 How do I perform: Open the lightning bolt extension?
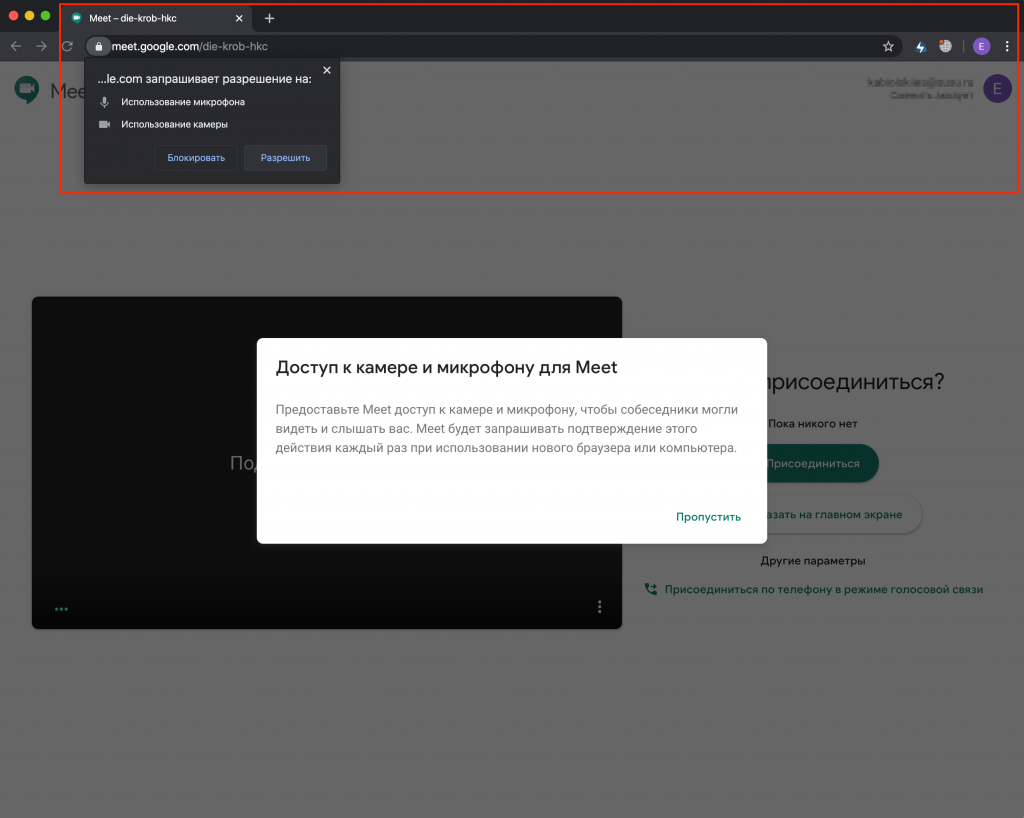pos(921,46)
